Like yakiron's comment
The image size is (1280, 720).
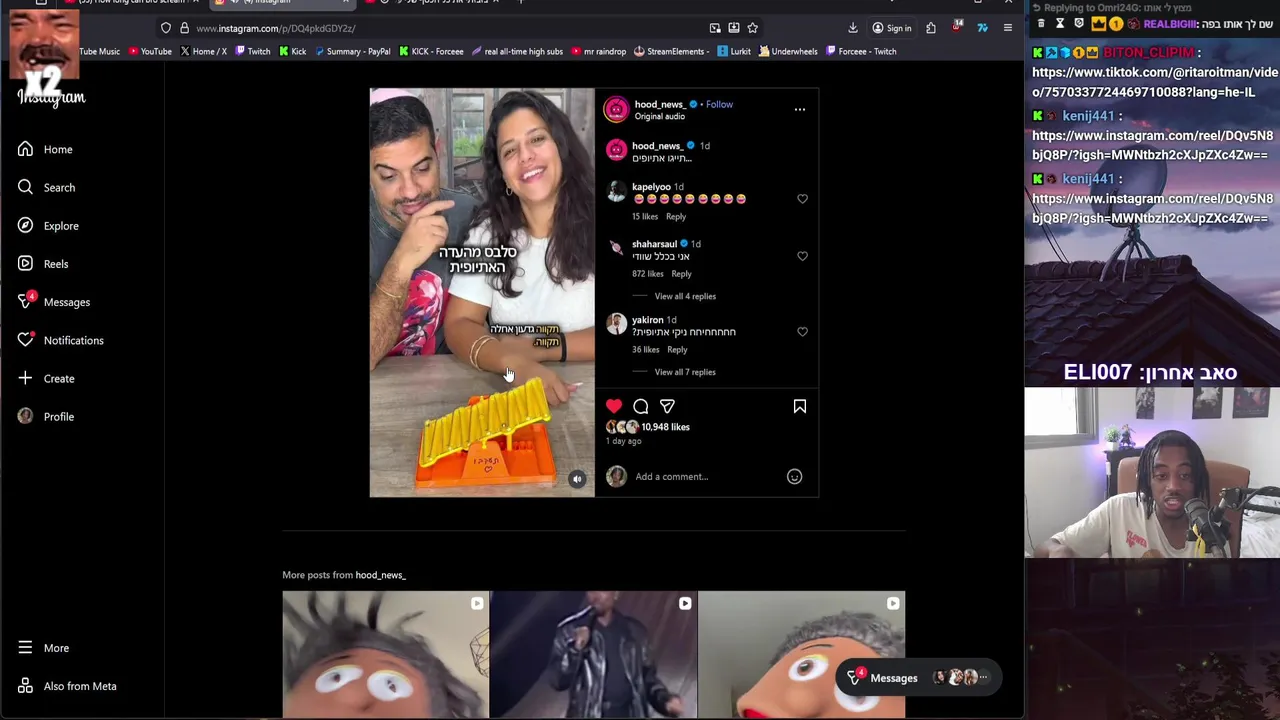(802, 332)
